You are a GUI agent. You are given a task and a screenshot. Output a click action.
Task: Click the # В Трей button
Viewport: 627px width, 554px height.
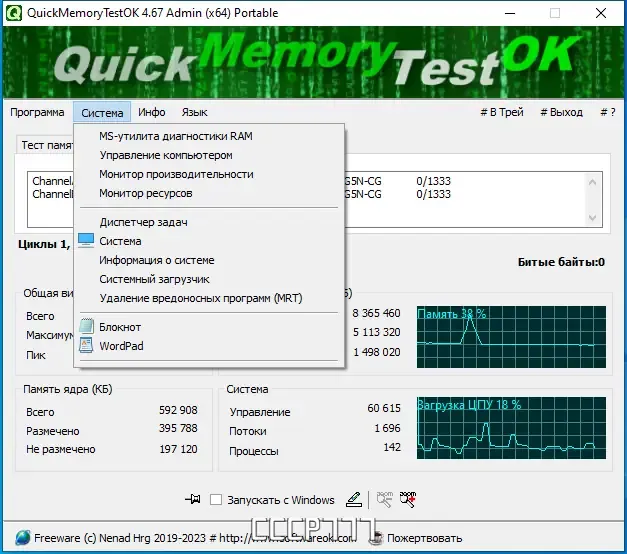502,112
